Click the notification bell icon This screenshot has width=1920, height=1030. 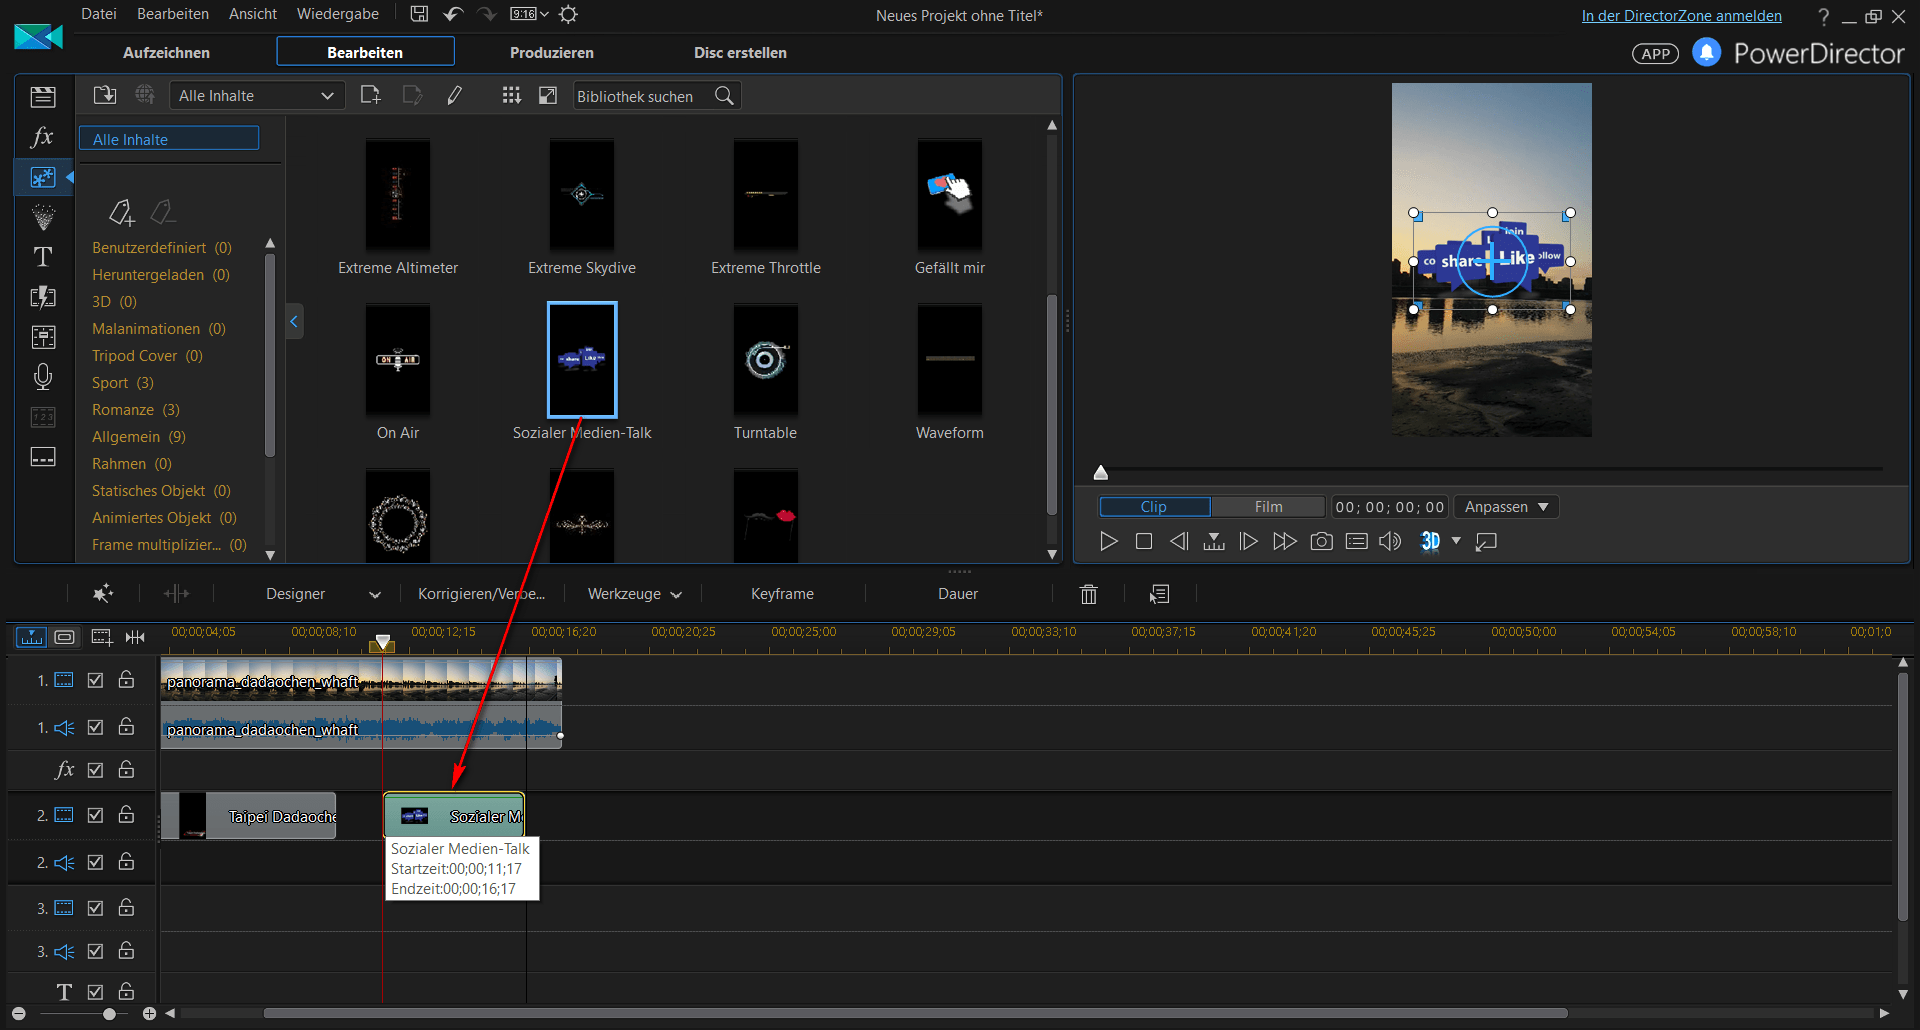(1707, 52)
